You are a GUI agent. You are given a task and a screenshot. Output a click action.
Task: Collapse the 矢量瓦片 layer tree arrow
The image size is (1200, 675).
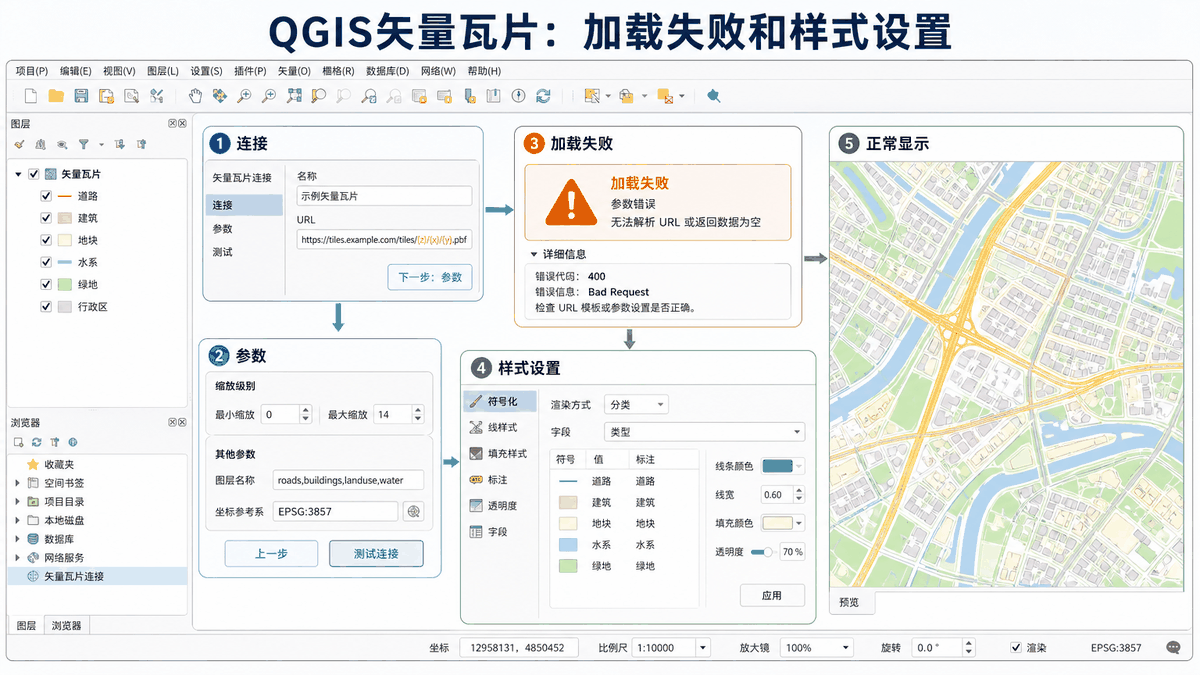click(18, 174)
